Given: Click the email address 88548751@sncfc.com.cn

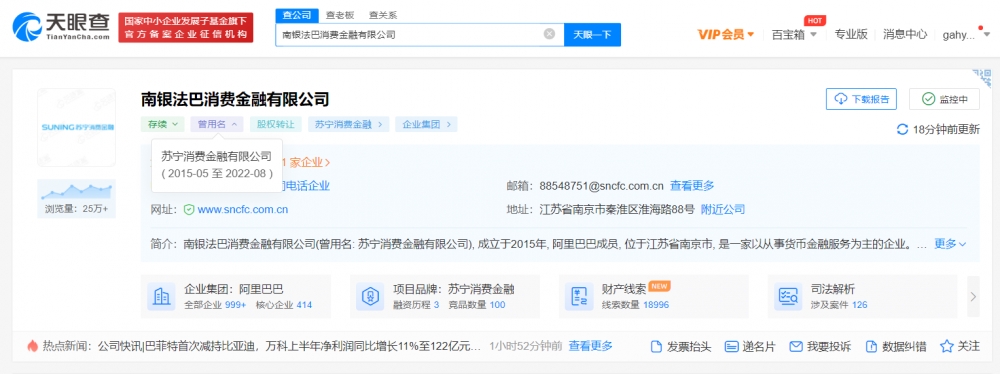Looking at the screenshot, I should click(x=601, y=186).
